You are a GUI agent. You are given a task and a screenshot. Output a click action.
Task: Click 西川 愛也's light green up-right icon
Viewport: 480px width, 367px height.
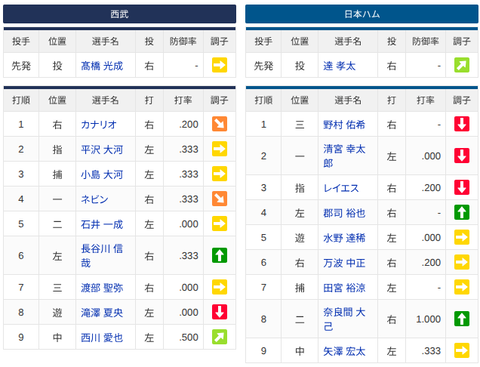[x=219, y=337]
